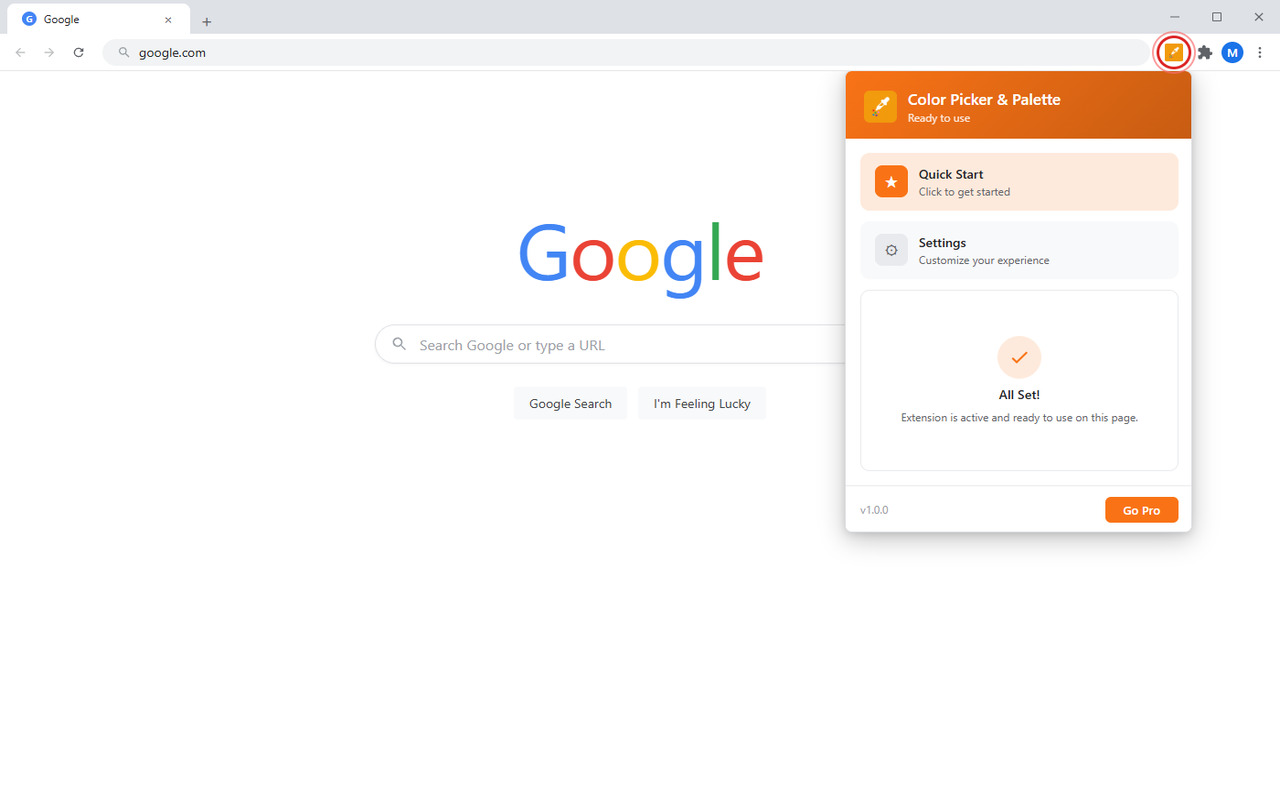The width and height of the screenshot is (1280, 800).
Task: Click the star icon next to Quick Start
Action: [890, 181]
